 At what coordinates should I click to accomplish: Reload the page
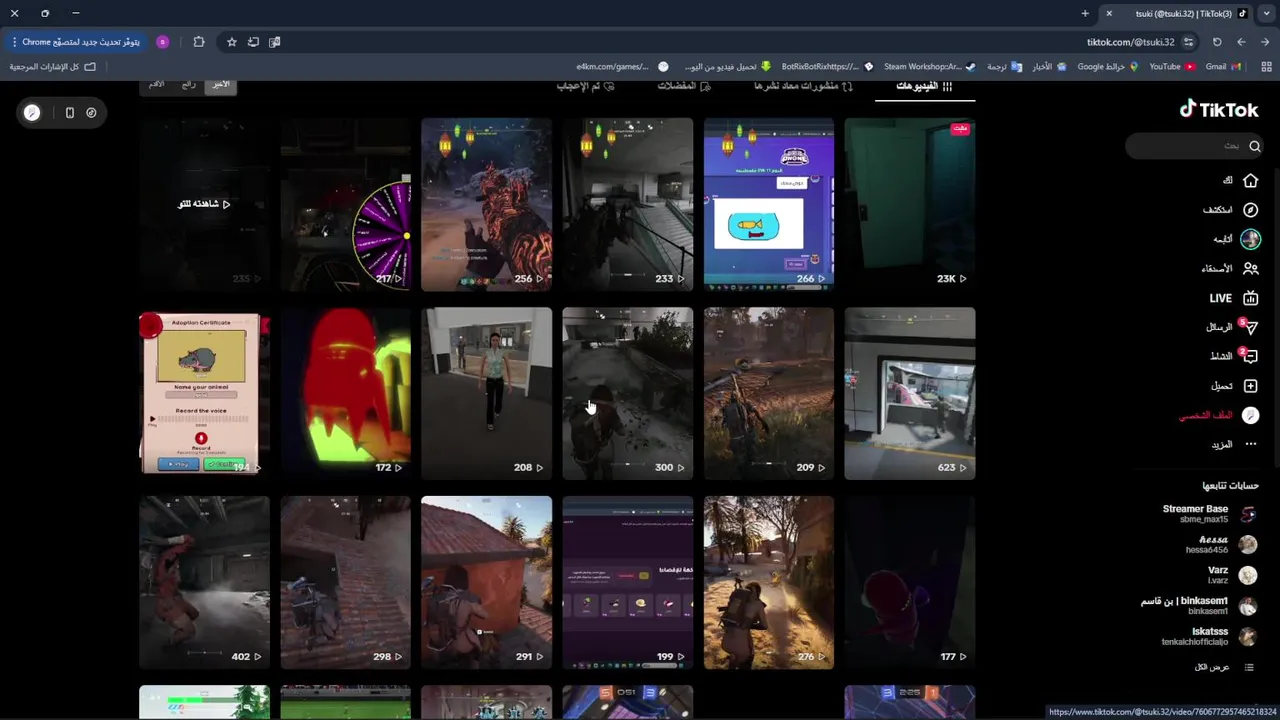[x=1217, y=42]
